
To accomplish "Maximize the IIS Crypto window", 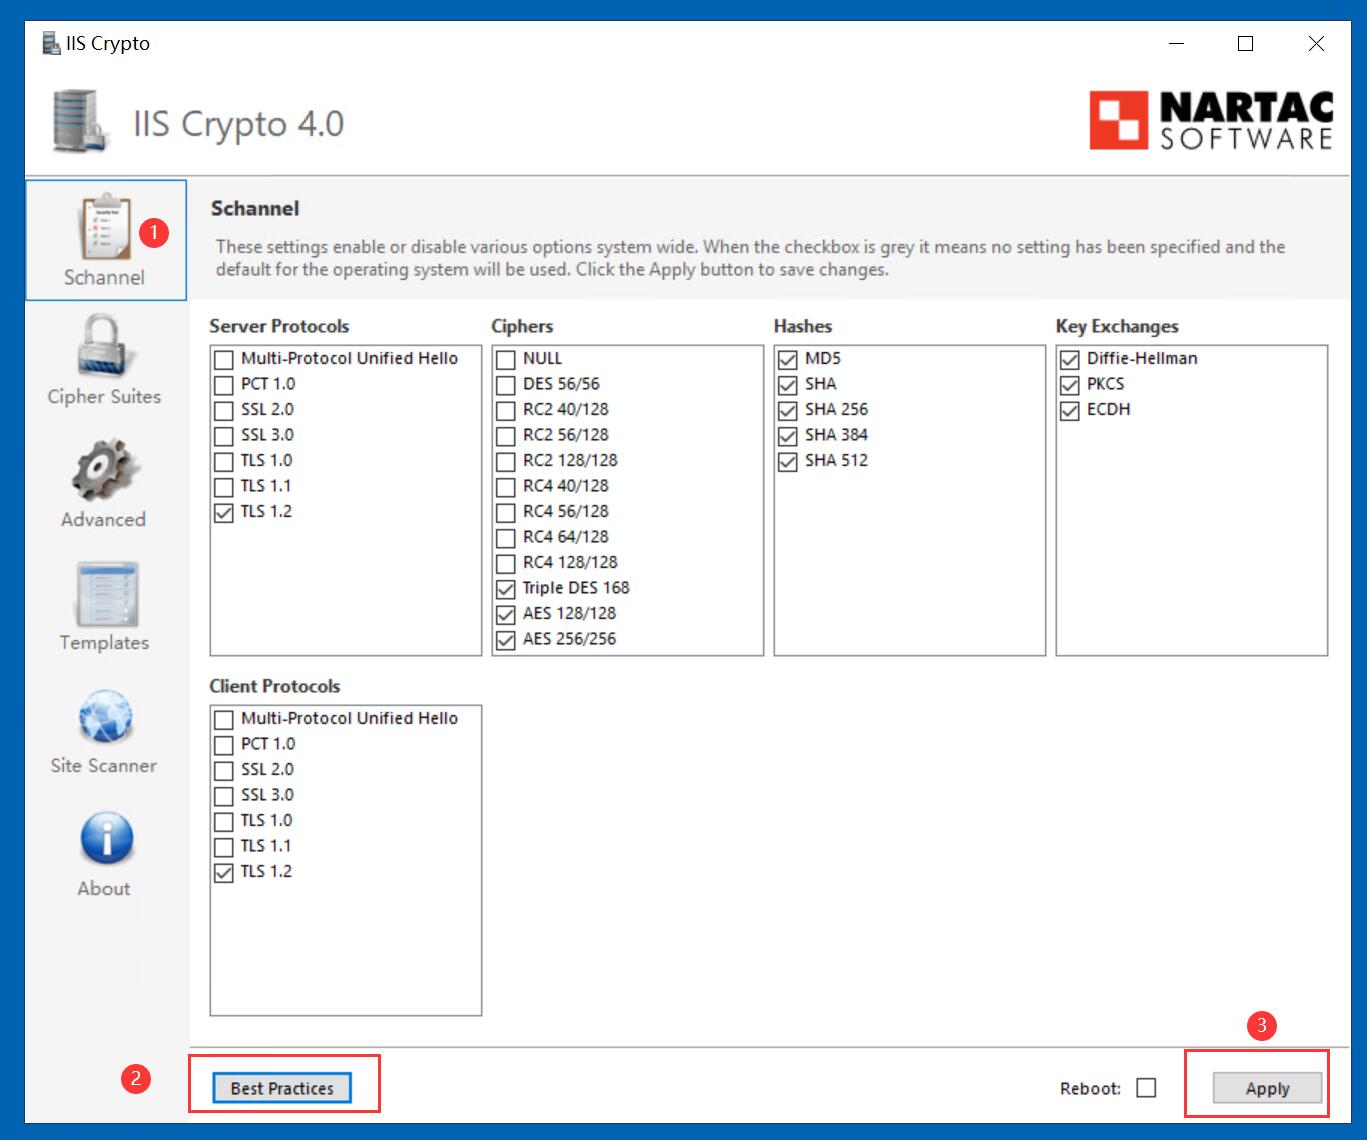I will point(1245,44).
